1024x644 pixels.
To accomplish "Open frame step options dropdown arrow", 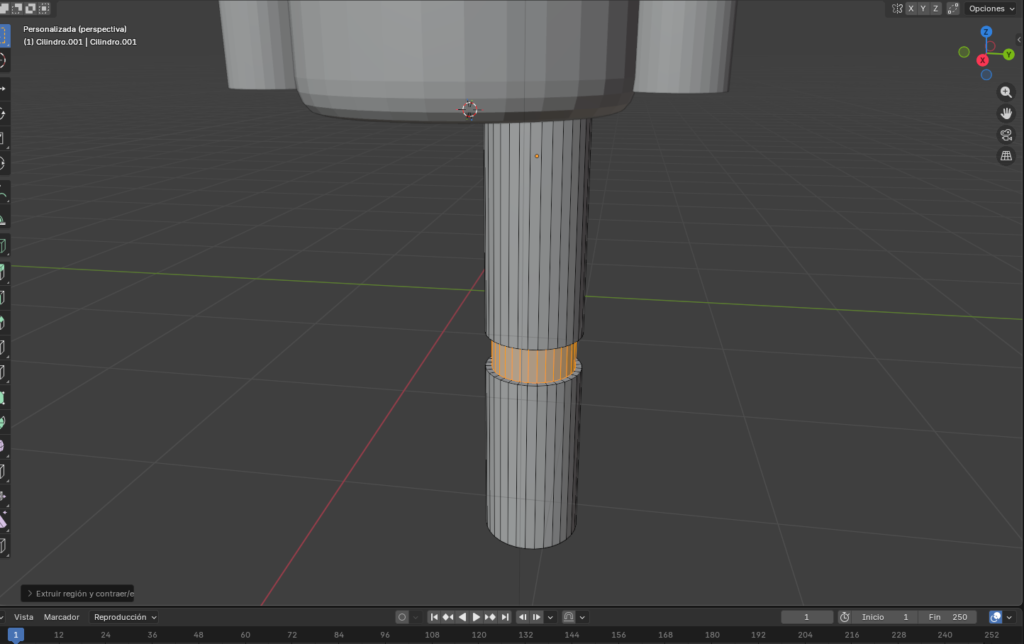I will (x=551, y=617).
